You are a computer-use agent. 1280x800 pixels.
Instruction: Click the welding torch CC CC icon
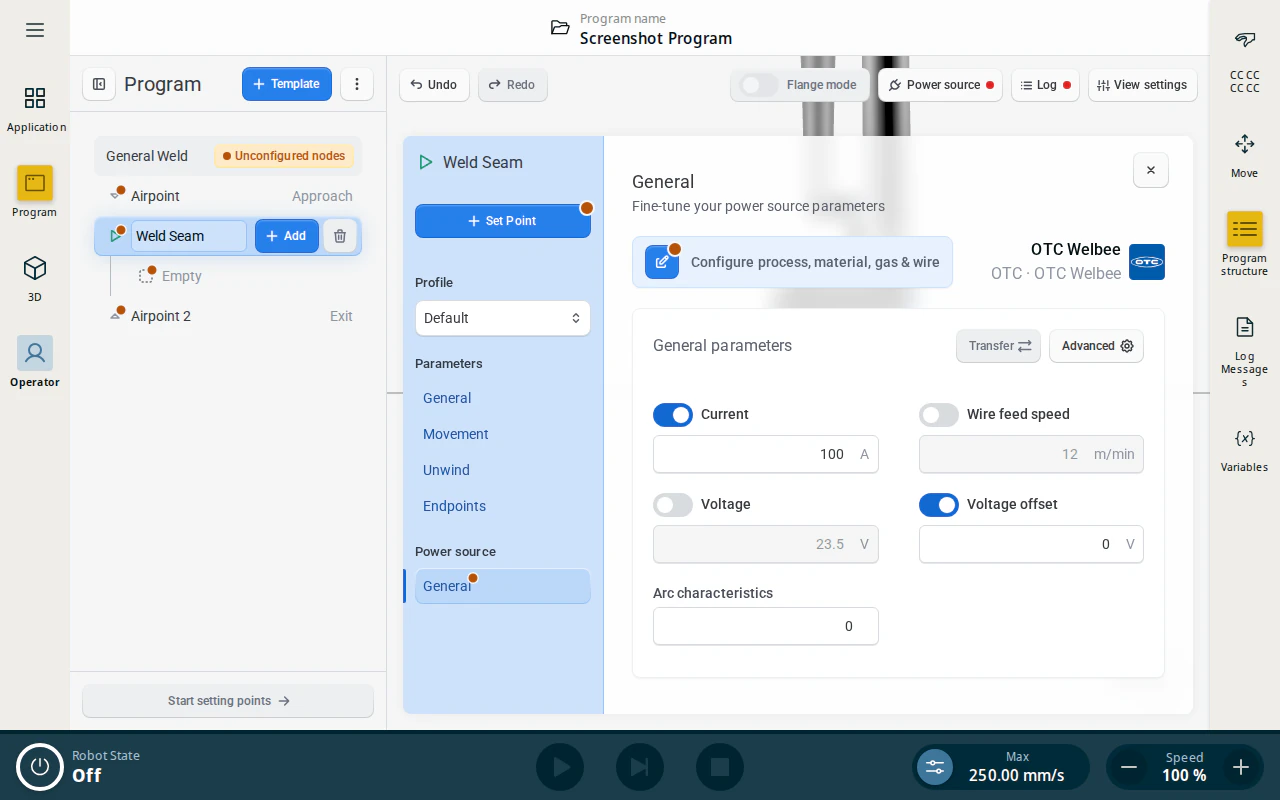1245,40
